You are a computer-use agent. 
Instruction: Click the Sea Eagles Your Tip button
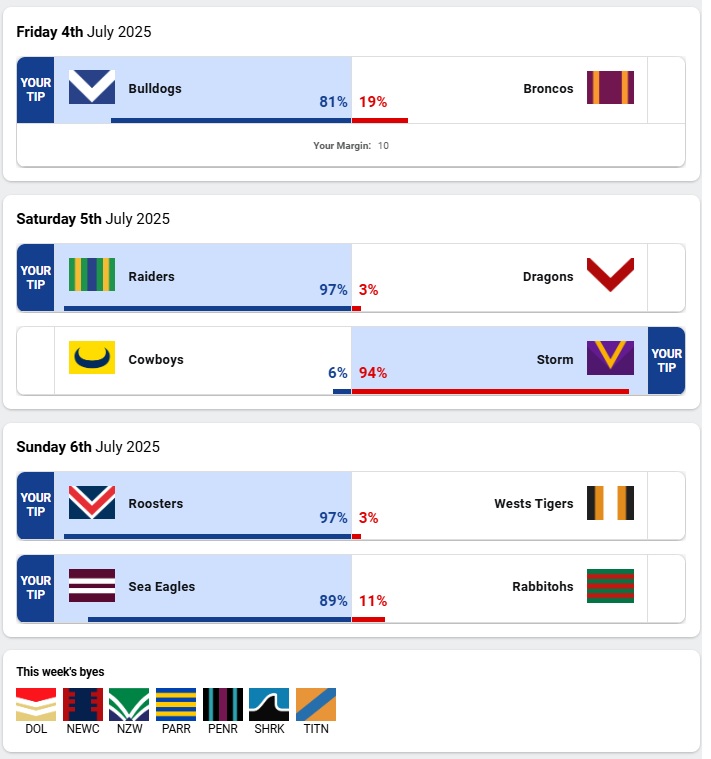tap(36, 587)
